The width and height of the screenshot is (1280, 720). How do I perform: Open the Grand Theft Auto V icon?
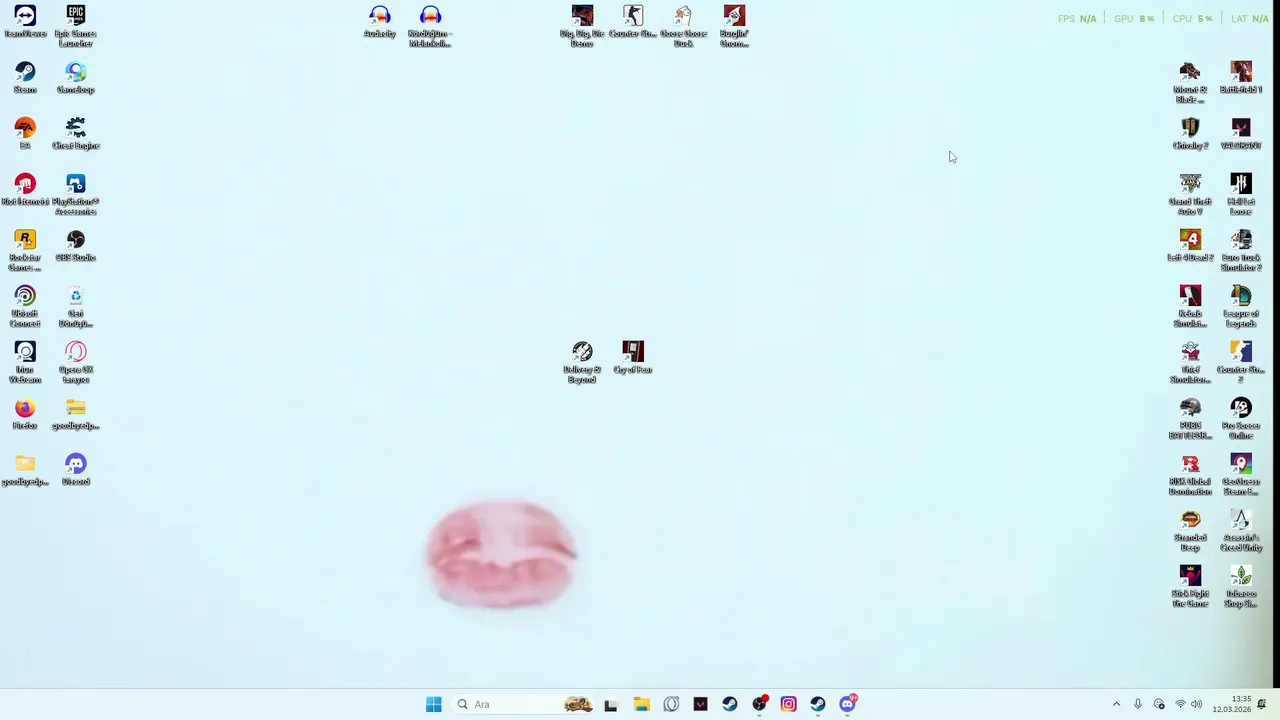click(1190, 194)
